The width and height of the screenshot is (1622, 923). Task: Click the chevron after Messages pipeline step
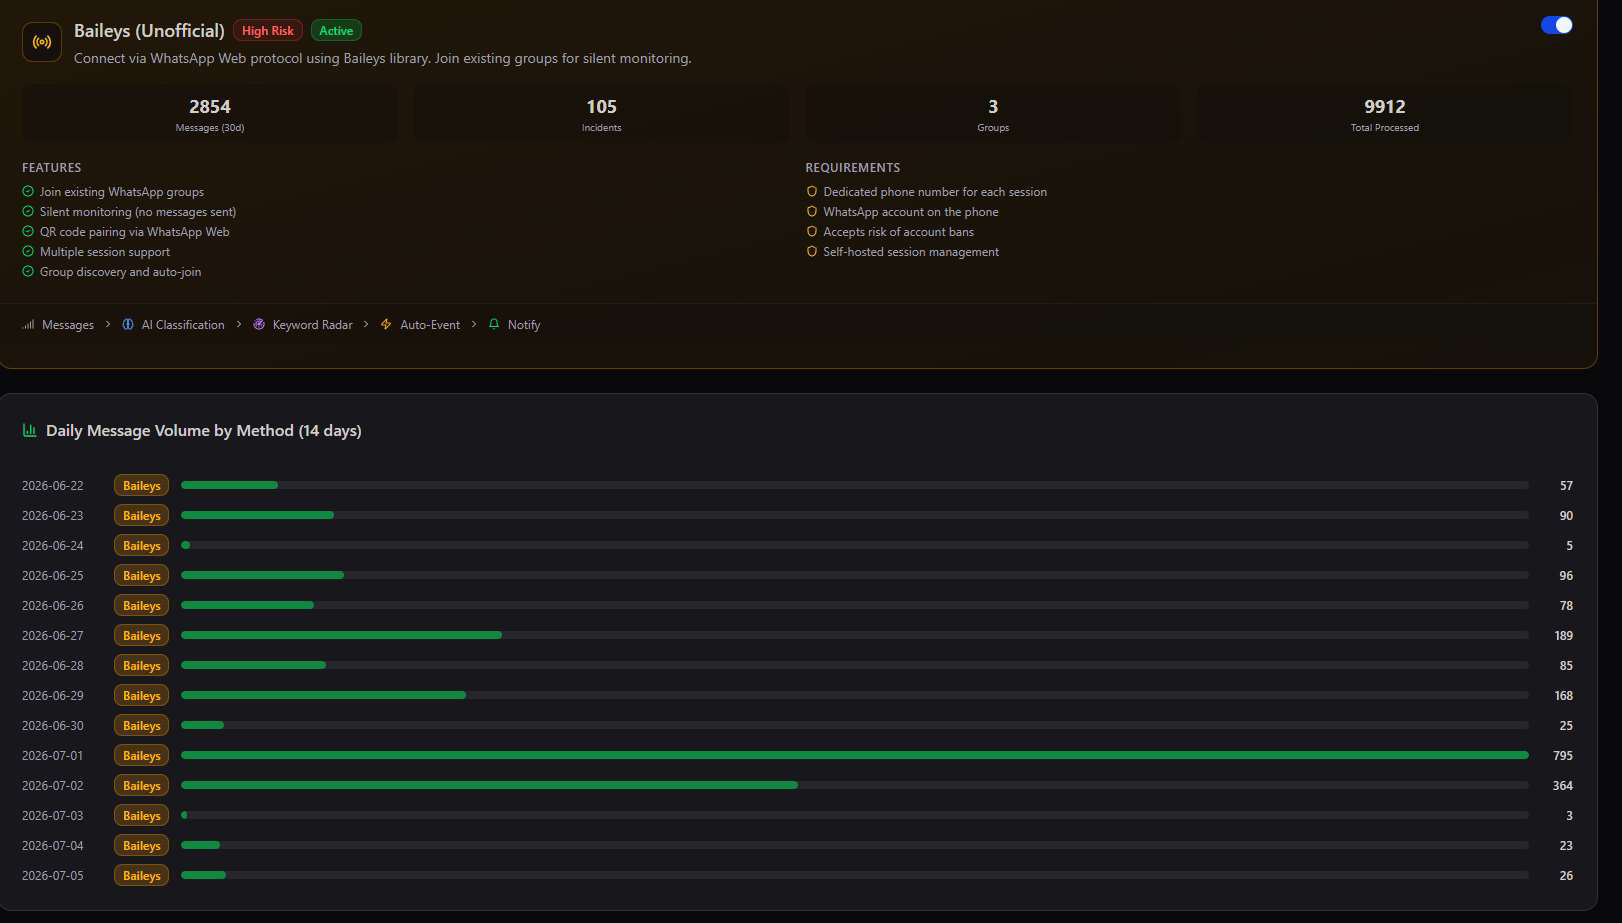(x=108, y=324)
